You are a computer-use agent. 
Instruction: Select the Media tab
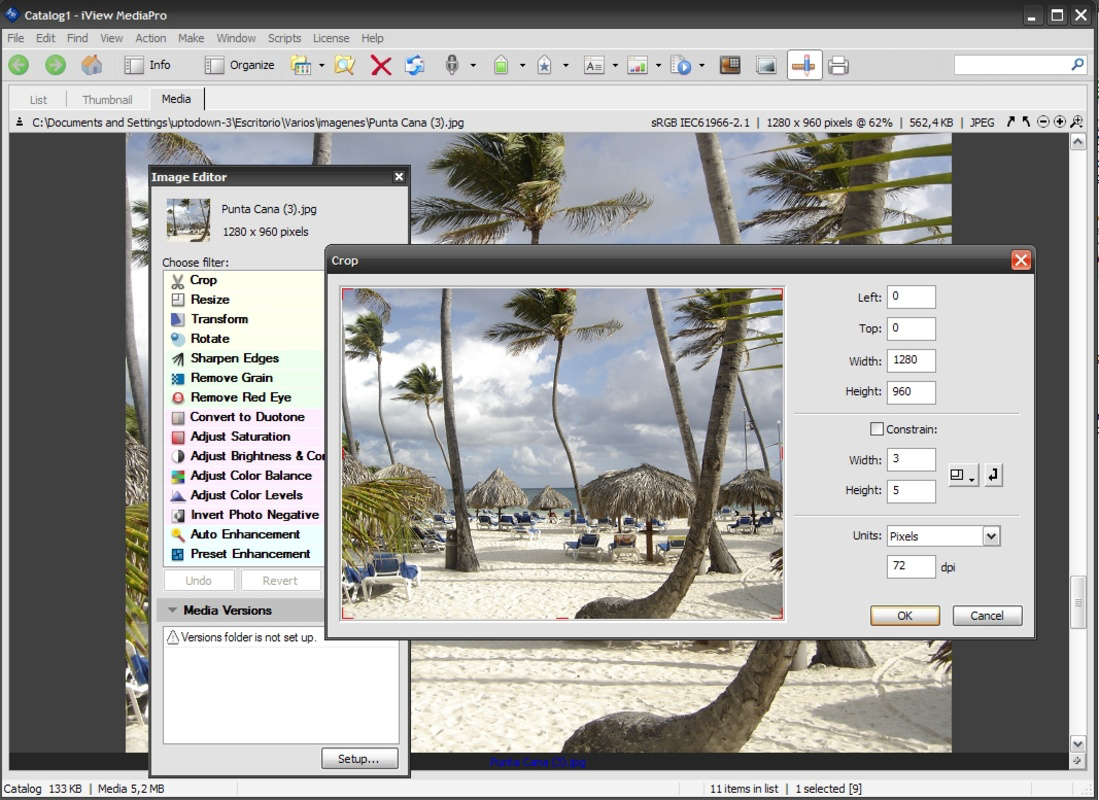click(x=176, y=99)
